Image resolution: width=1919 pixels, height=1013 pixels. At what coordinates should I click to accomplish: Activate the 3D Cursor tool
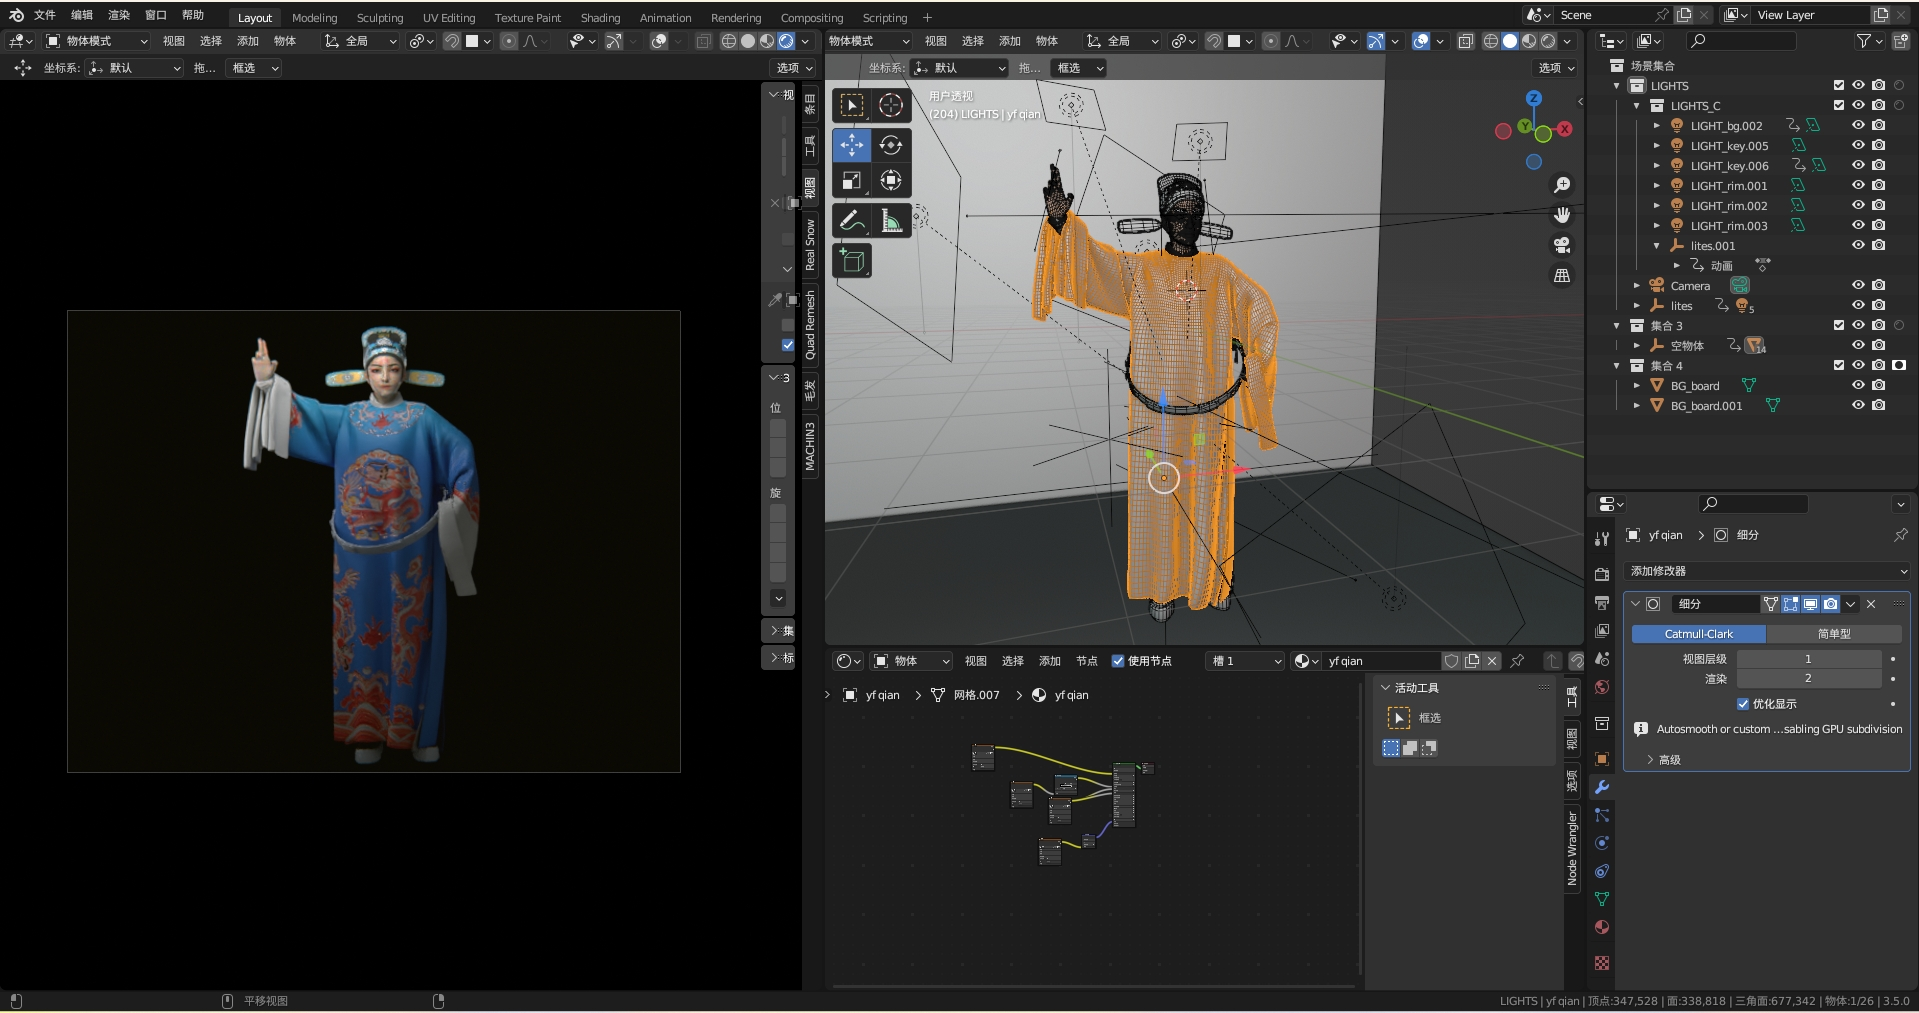[x=890, y=106]
